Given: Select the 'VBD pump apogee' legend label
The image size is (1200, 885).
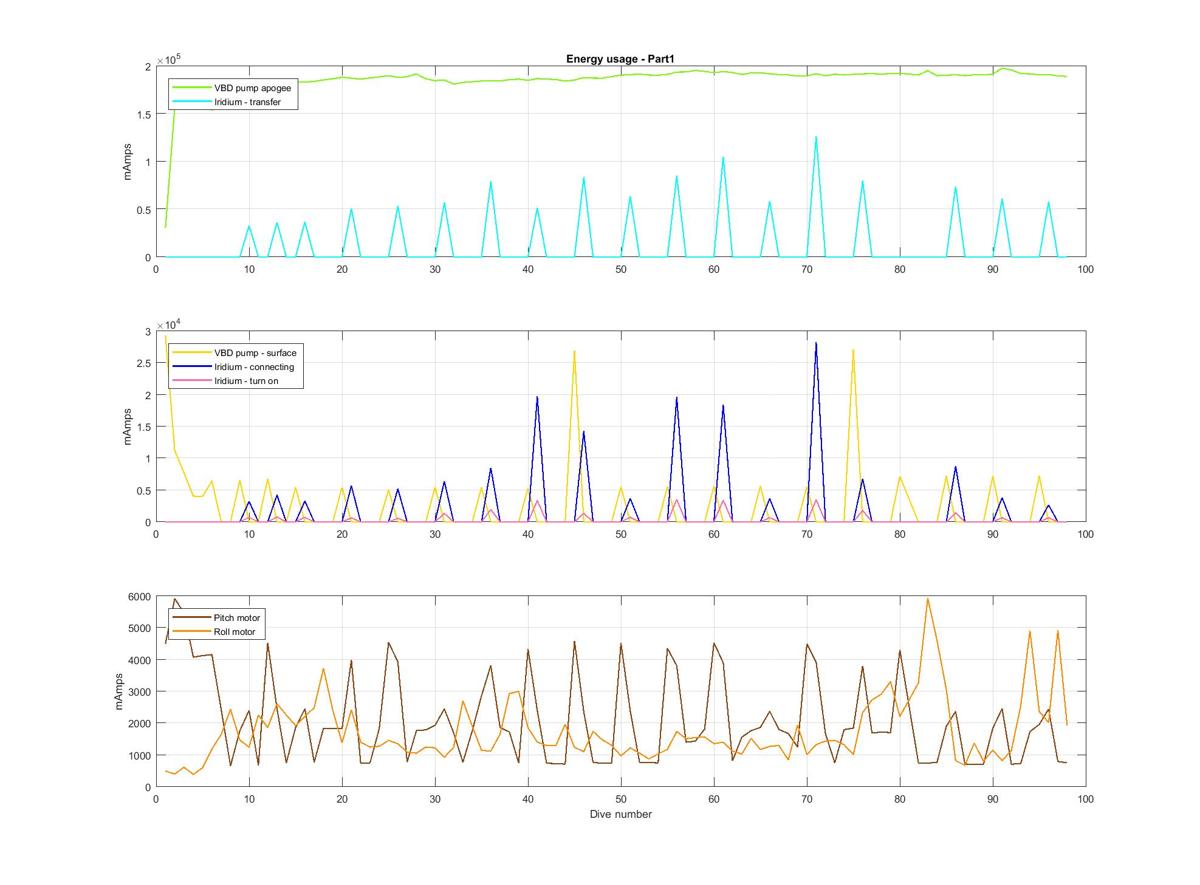Looking at the screenshot, I should coord(251,88).
